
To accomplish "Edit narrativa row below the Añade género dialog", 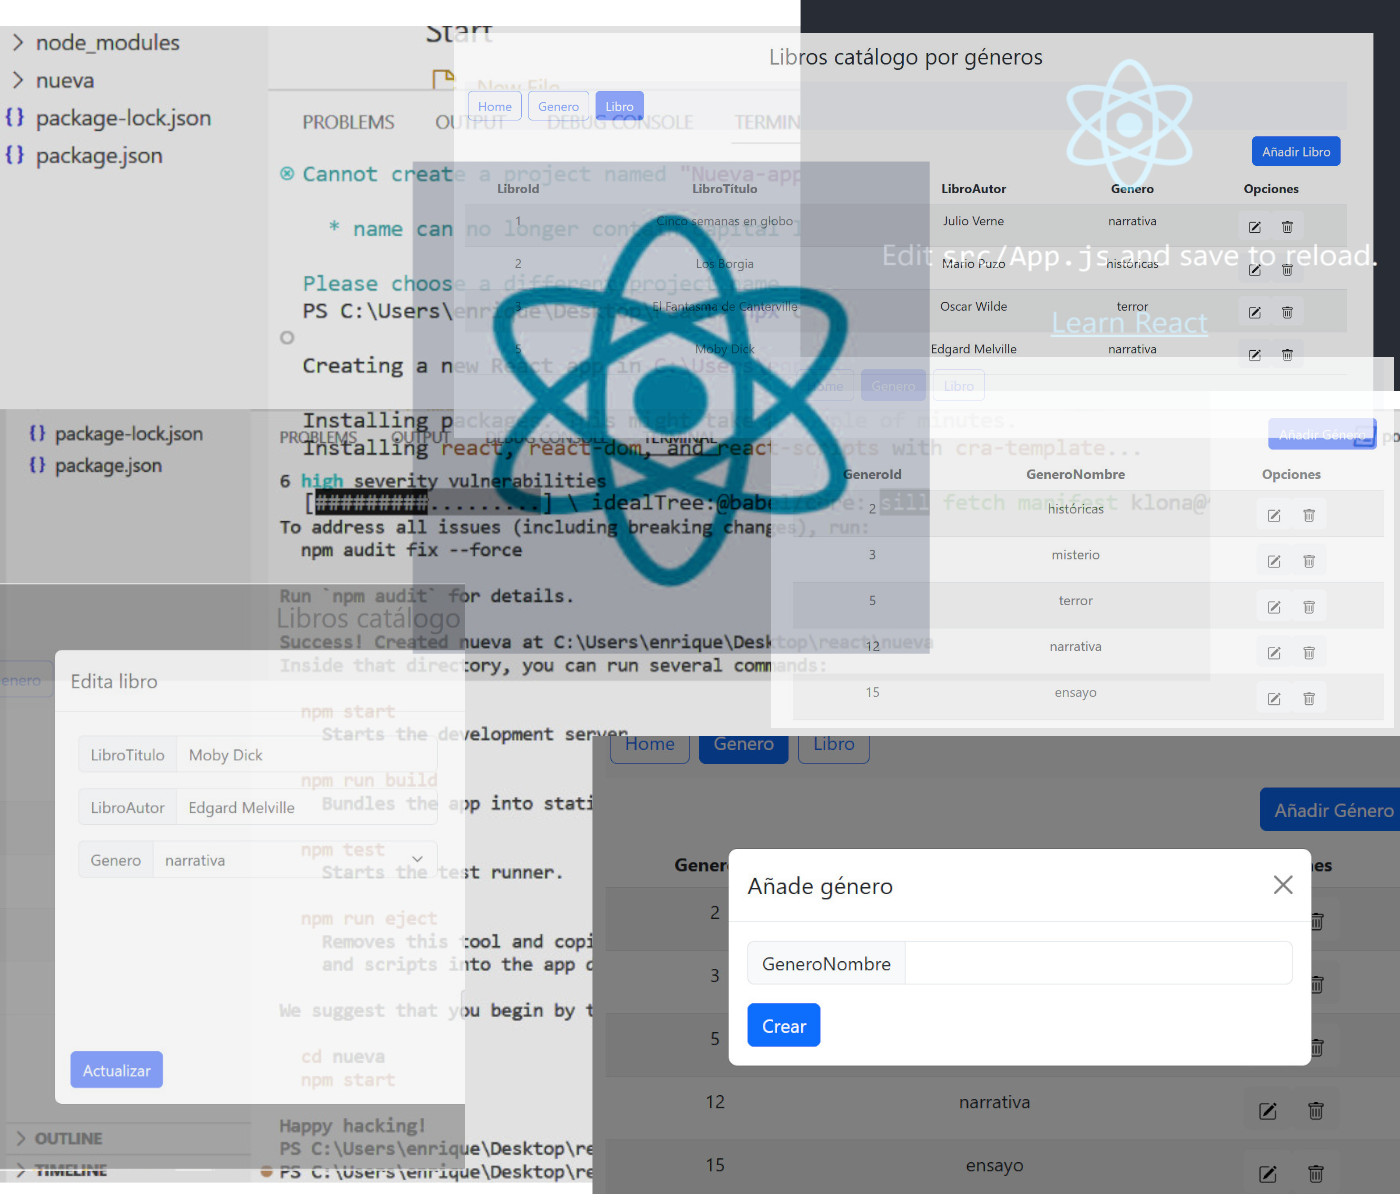I will (x=1268, y=1111).
